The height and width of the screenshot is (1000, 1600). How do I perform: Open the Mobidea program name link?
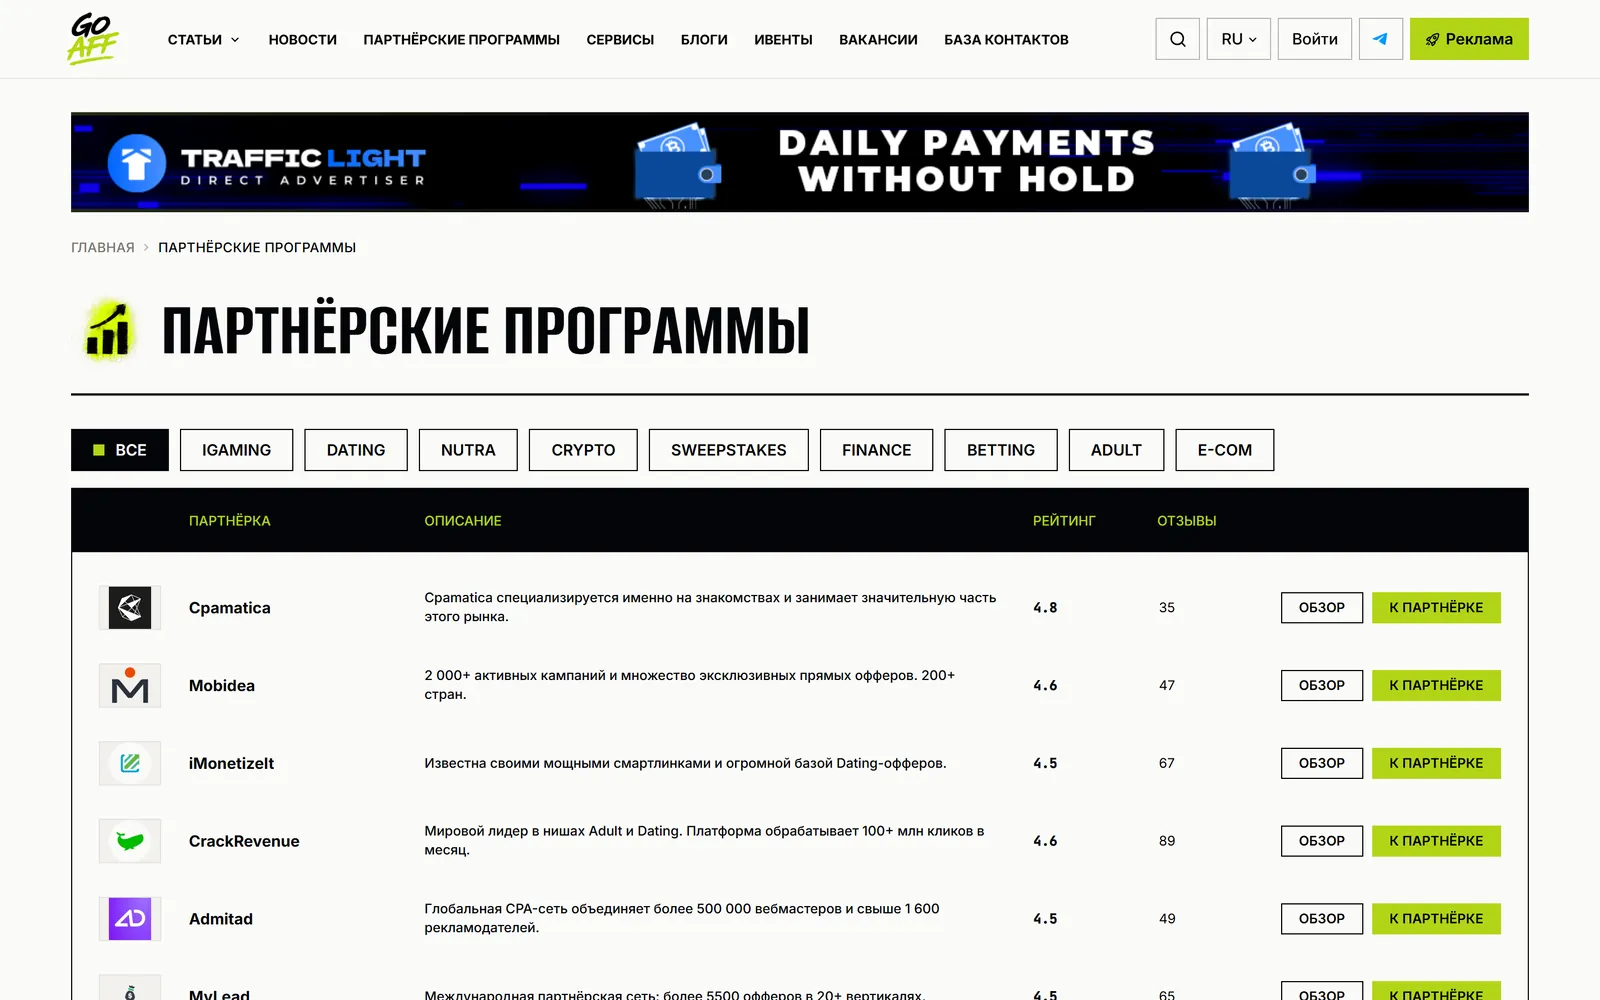pyautogui.click(x=222, y=686)
